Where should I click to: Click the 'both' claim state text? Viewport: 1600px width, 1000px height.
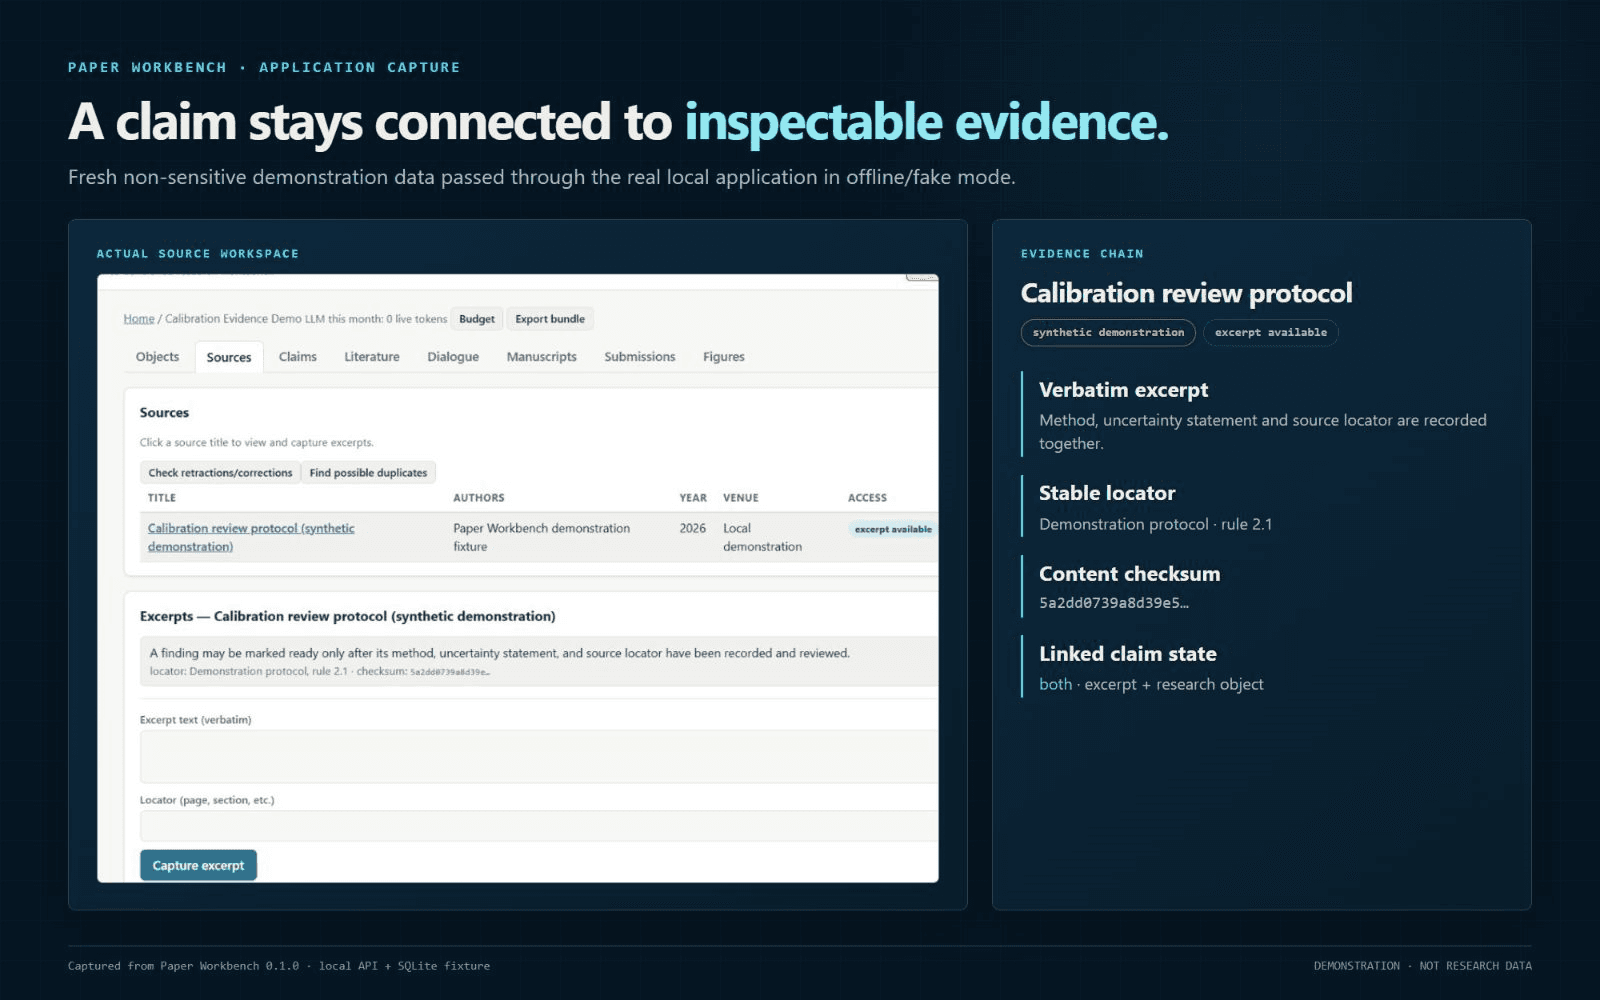1055,685
